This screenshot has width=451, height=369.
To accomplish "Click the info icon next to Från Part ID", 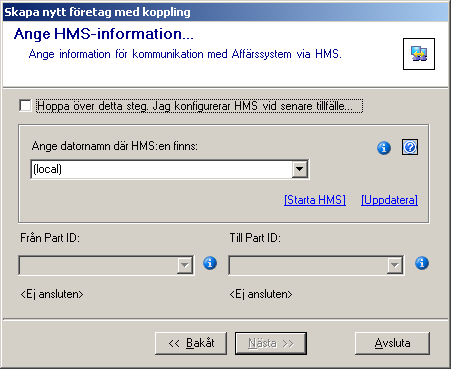I will pyautogui.click(x=210, y=263).
